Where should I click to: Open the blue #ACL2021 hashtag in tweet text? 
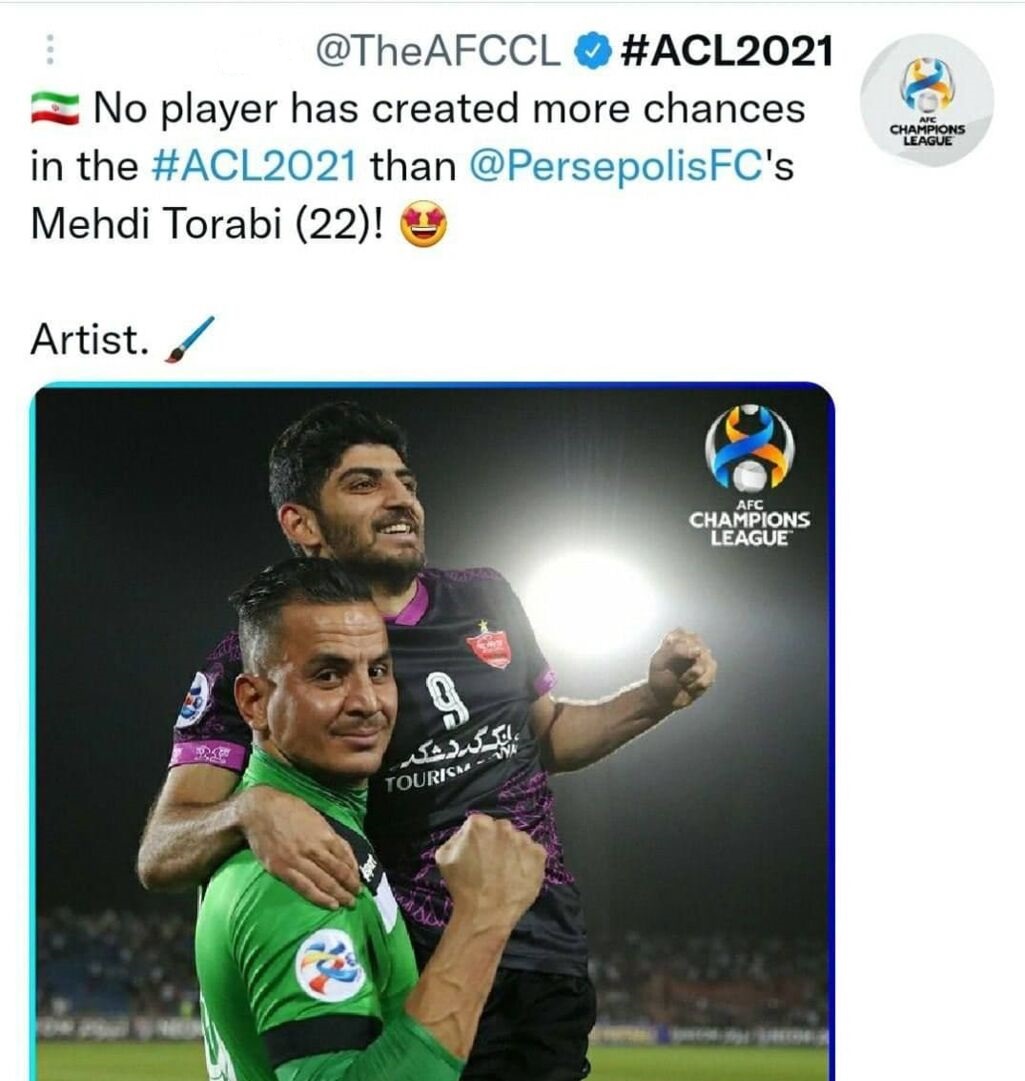point(254,167)
